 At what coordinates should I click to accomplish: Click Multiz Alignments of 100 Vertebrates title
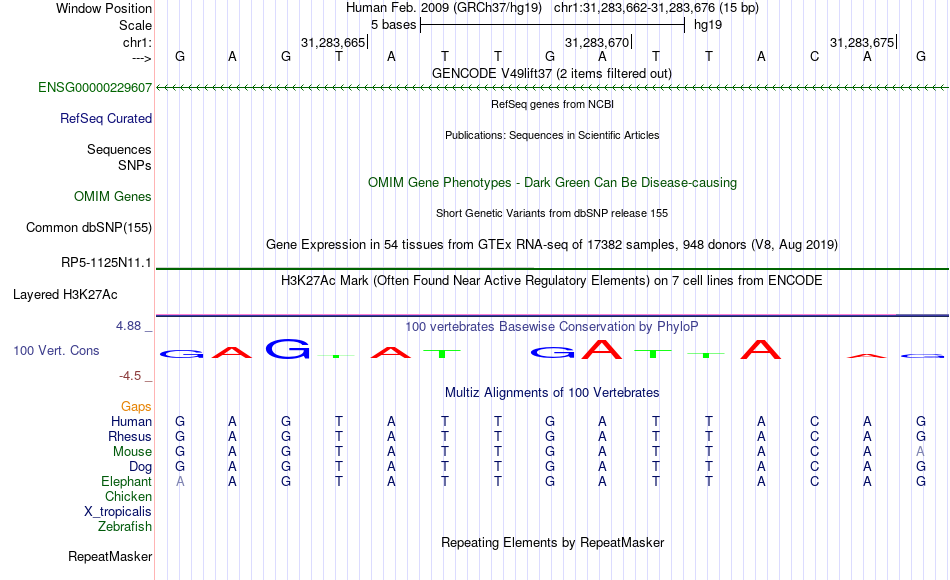[x=552, y=393]
